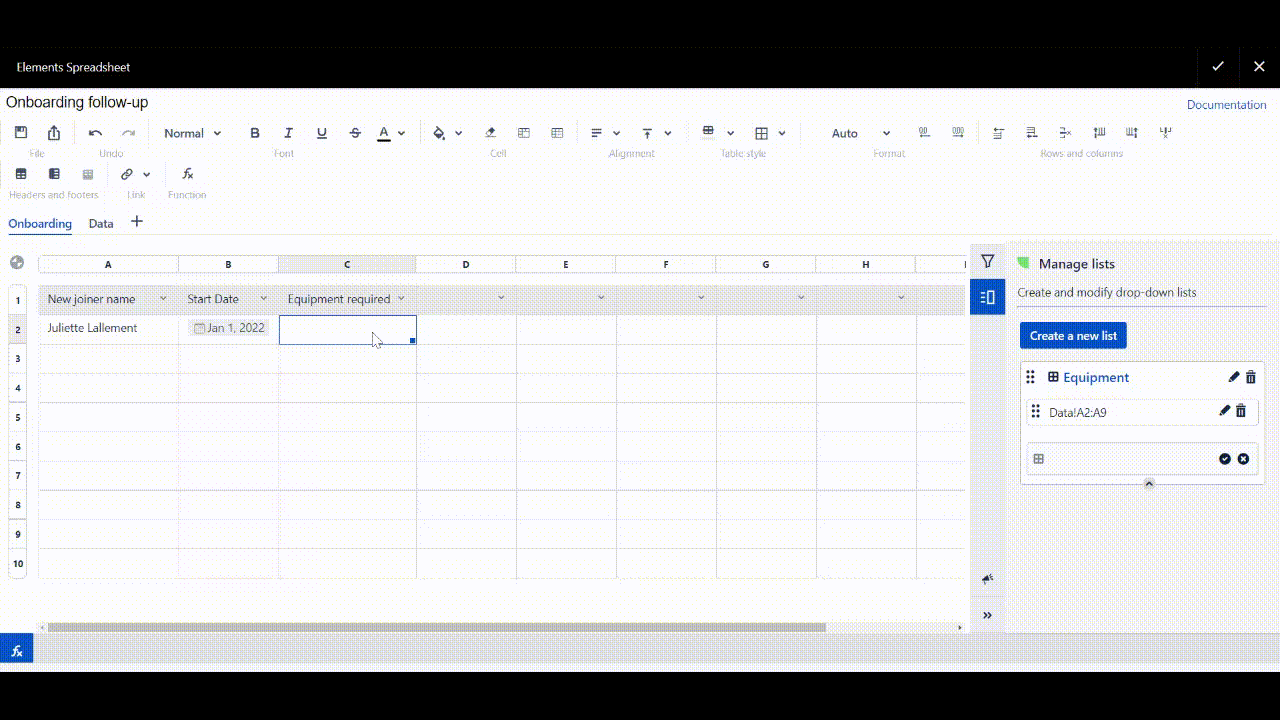Add a new sheet with plus tab
Viewport: 1280px width, 720px height.
tap(137, 222)
